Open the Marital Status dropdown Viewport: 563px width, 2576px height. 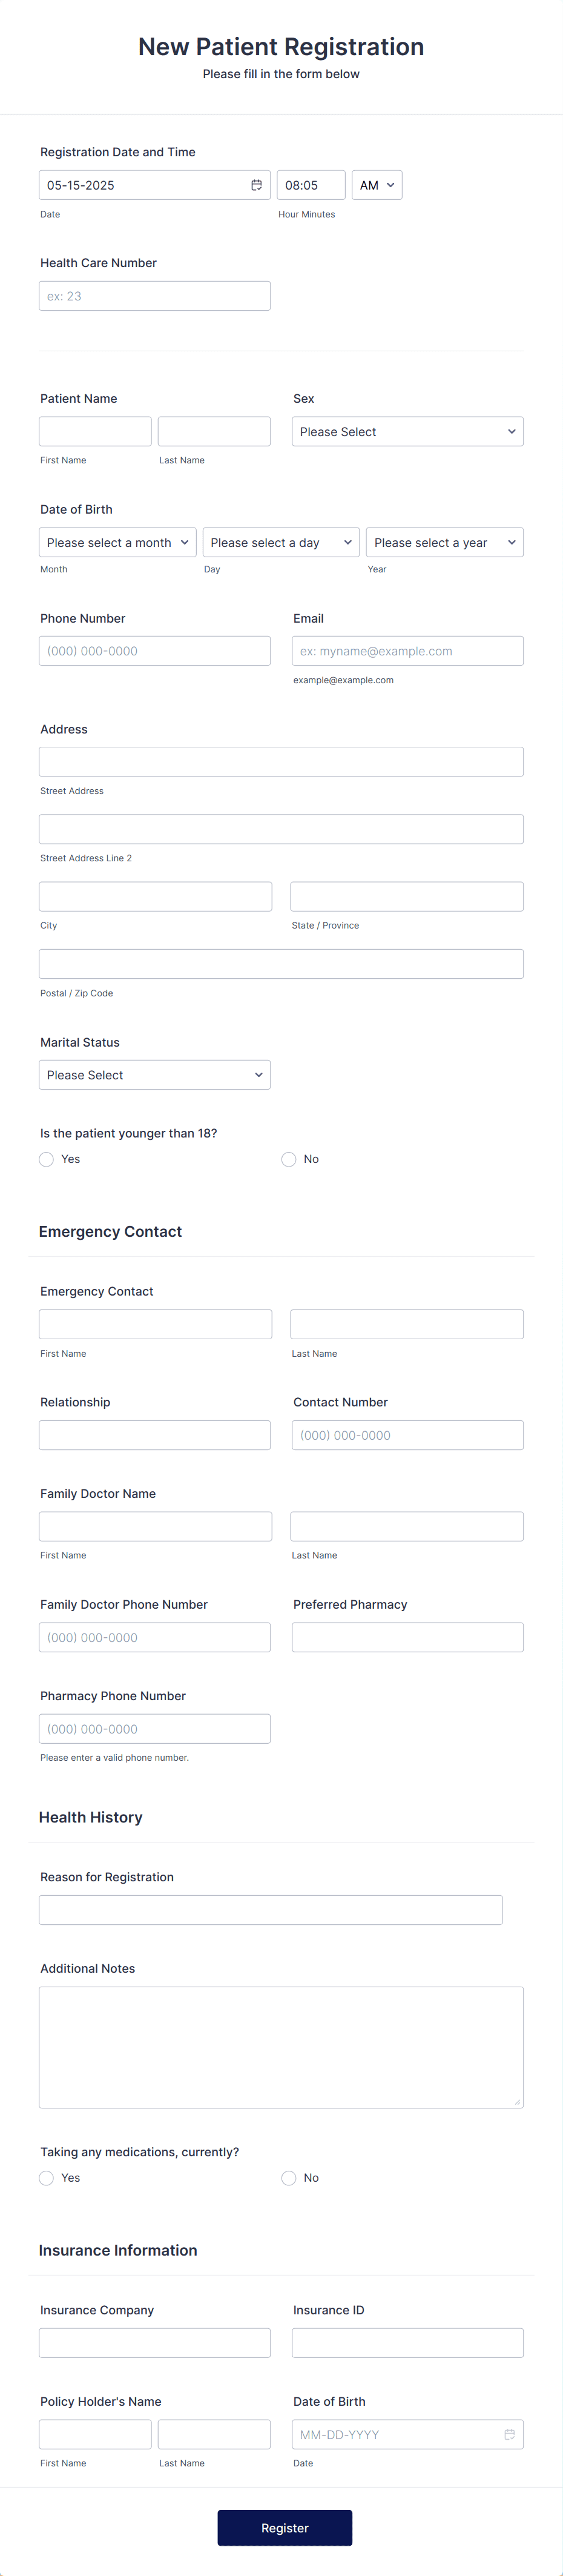pos(154,1074)
